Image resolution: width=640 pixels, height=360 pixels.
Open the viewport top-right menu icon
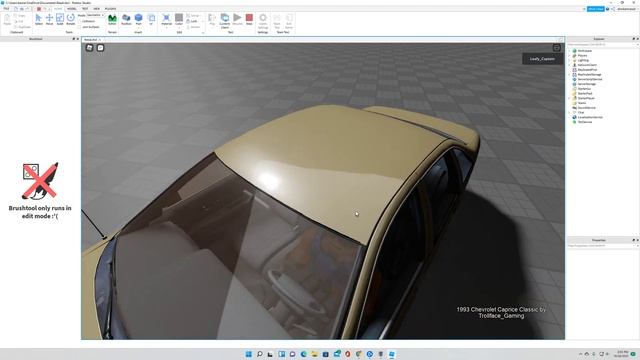557,48
